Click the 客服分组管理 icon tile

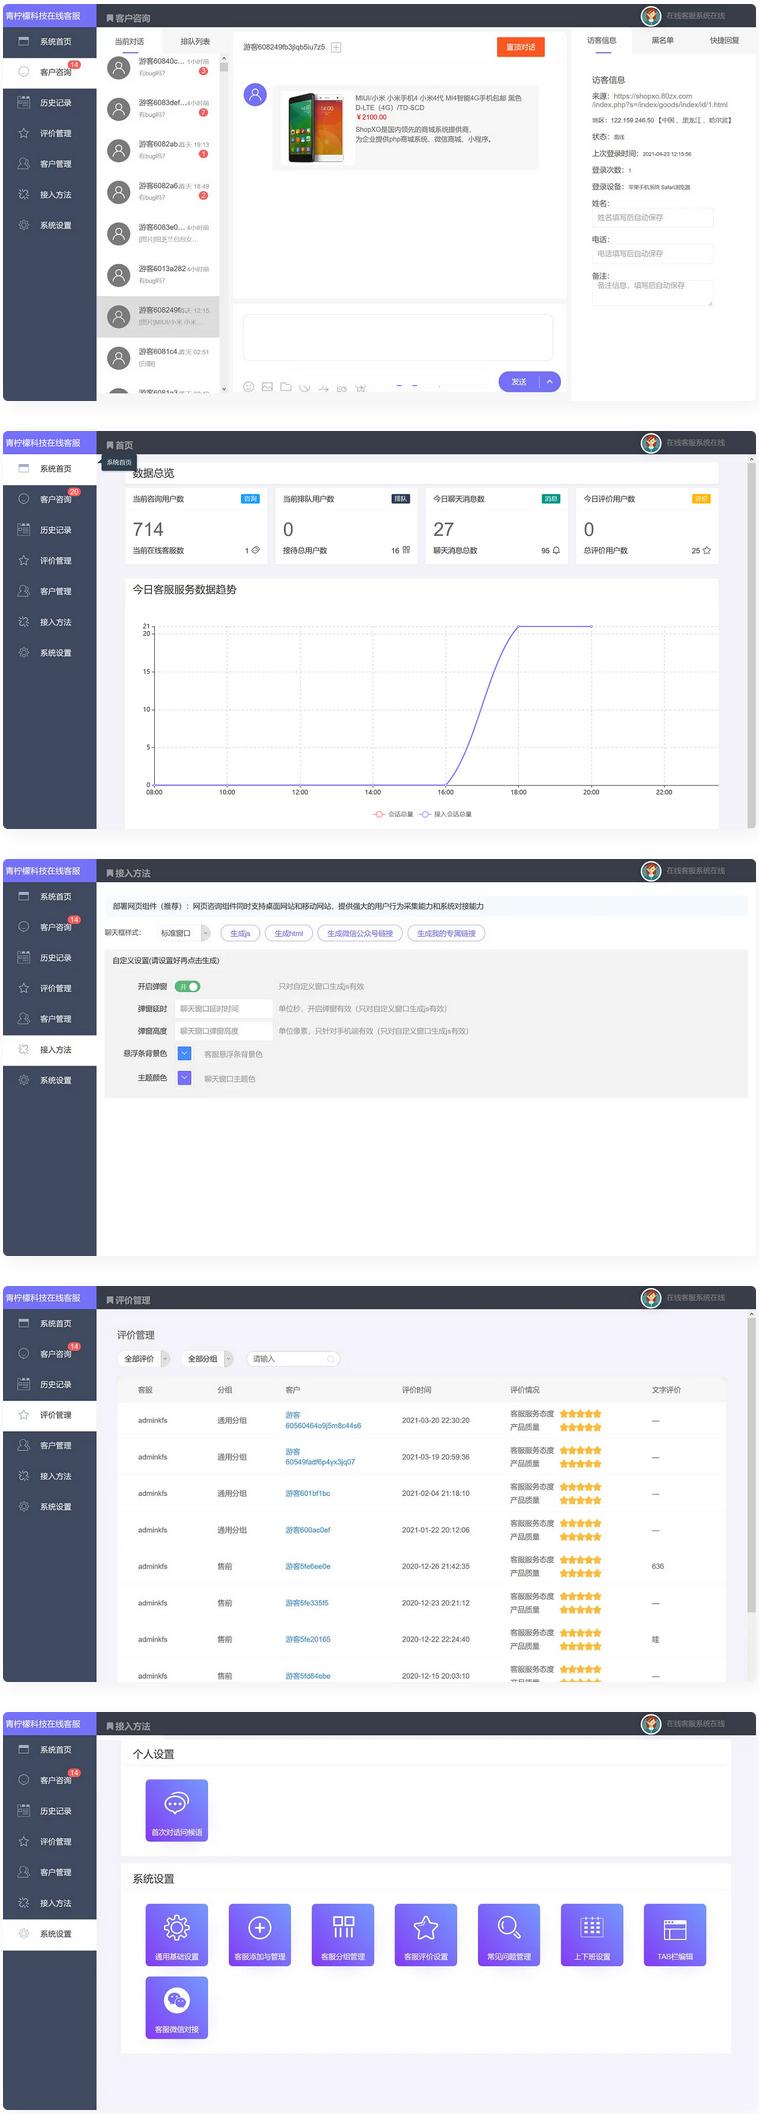coord(343,1934)
